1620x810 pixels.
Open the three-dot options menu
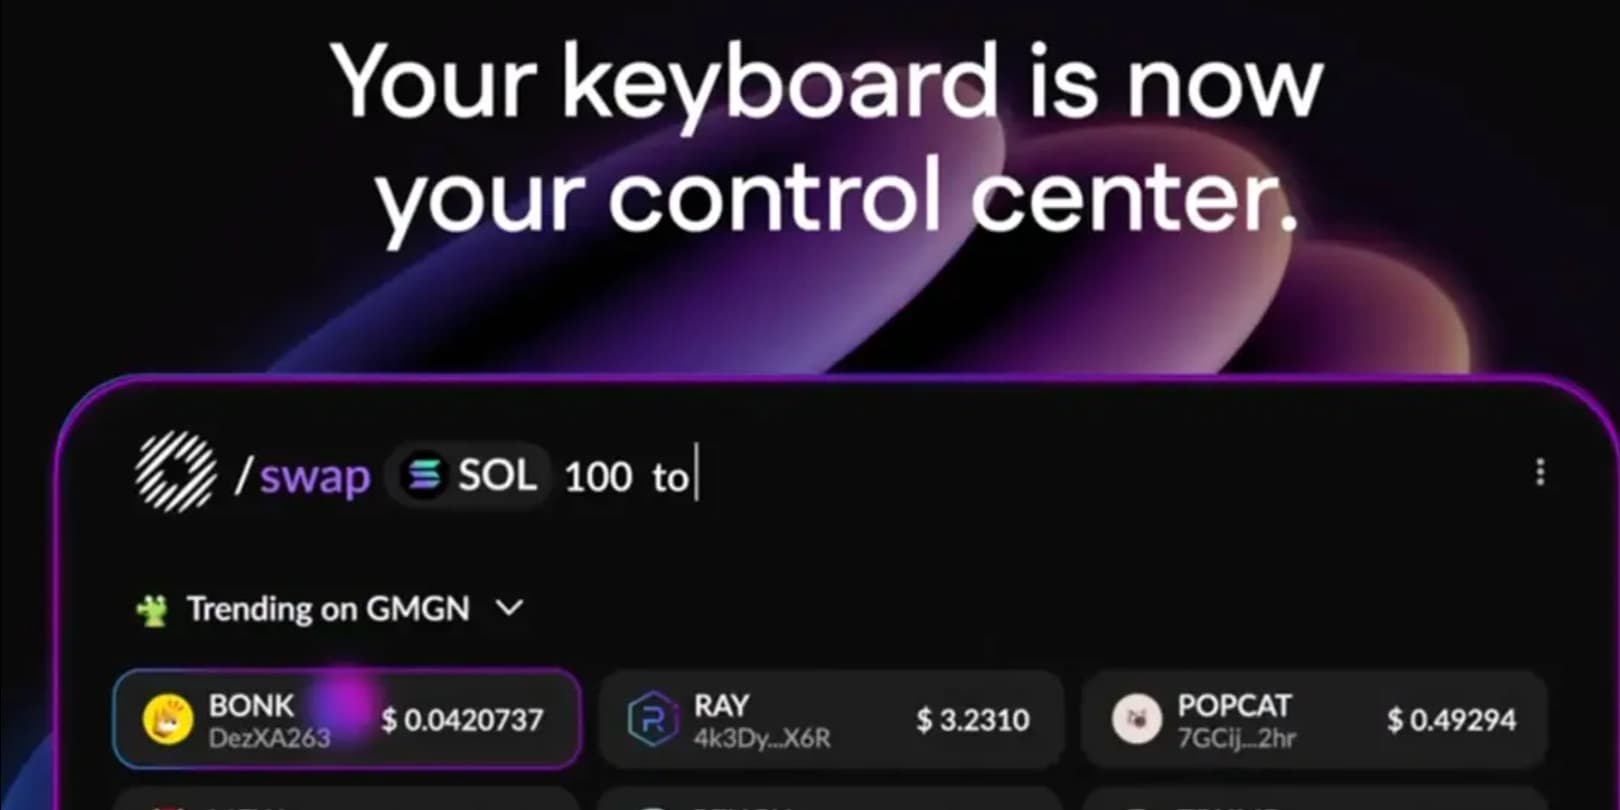1540,472
